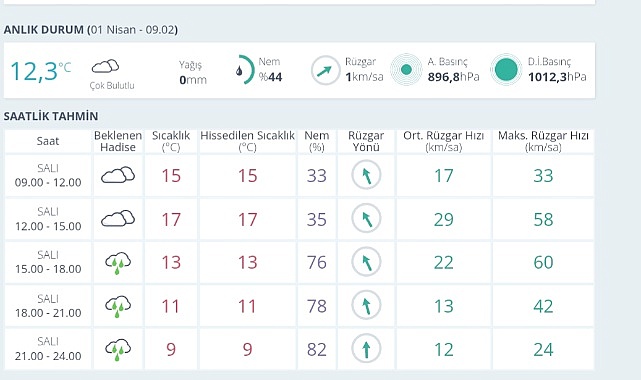Viewport: 641px width, 380px height.
Task: Click the A. Basınç pressure circle icon
Action: 406,70
